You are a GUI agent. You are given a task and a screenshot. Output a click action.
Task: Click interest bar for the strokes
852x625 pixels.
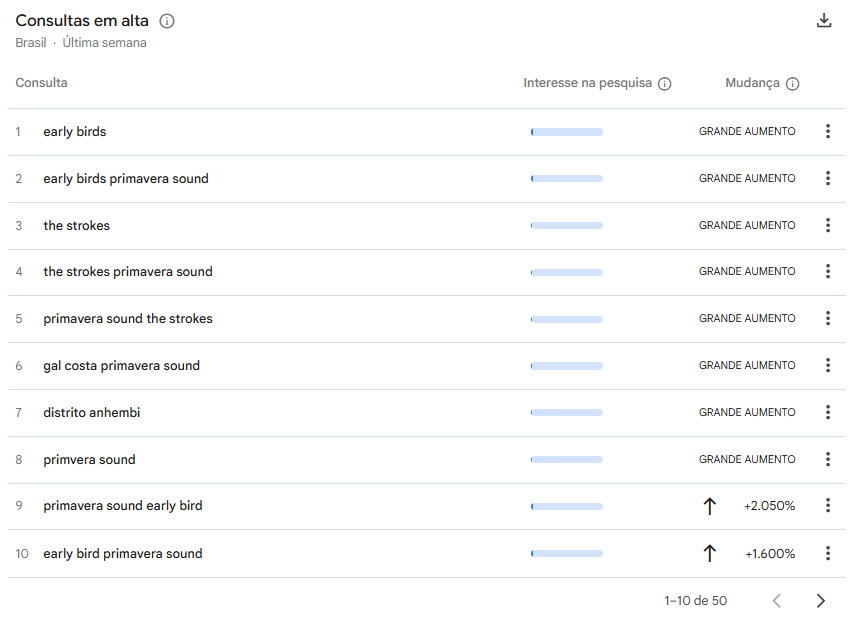[567, 226]
